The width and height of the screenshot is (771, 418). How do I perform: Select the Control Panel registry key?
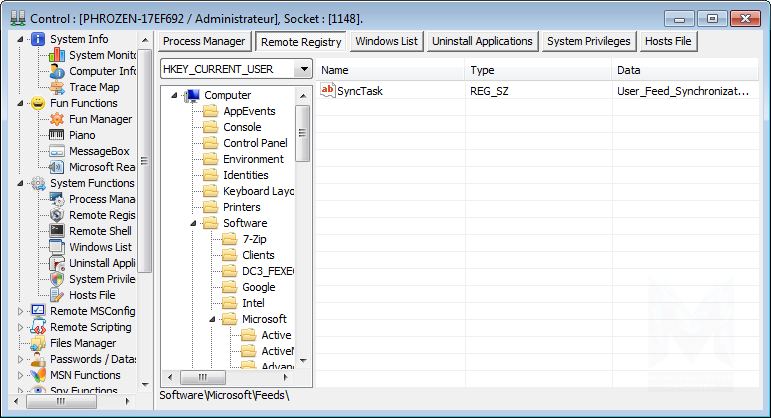click(x=254, y=143)
